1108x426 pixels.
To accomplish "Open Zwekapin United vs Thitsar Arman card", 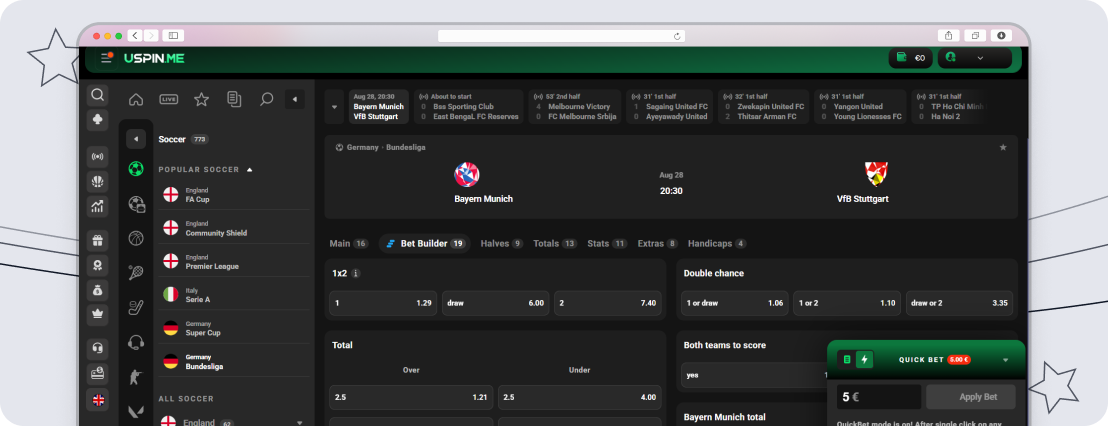I will (764, 107).
